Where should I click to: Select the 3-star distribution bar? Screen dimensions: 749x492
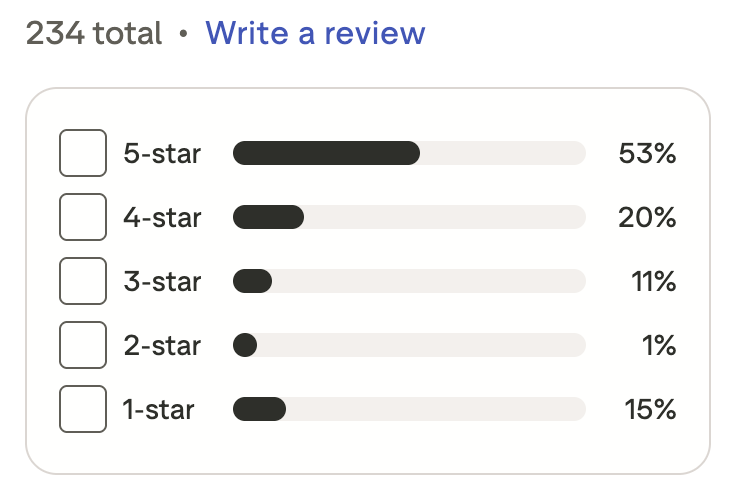tap(408, 281)
